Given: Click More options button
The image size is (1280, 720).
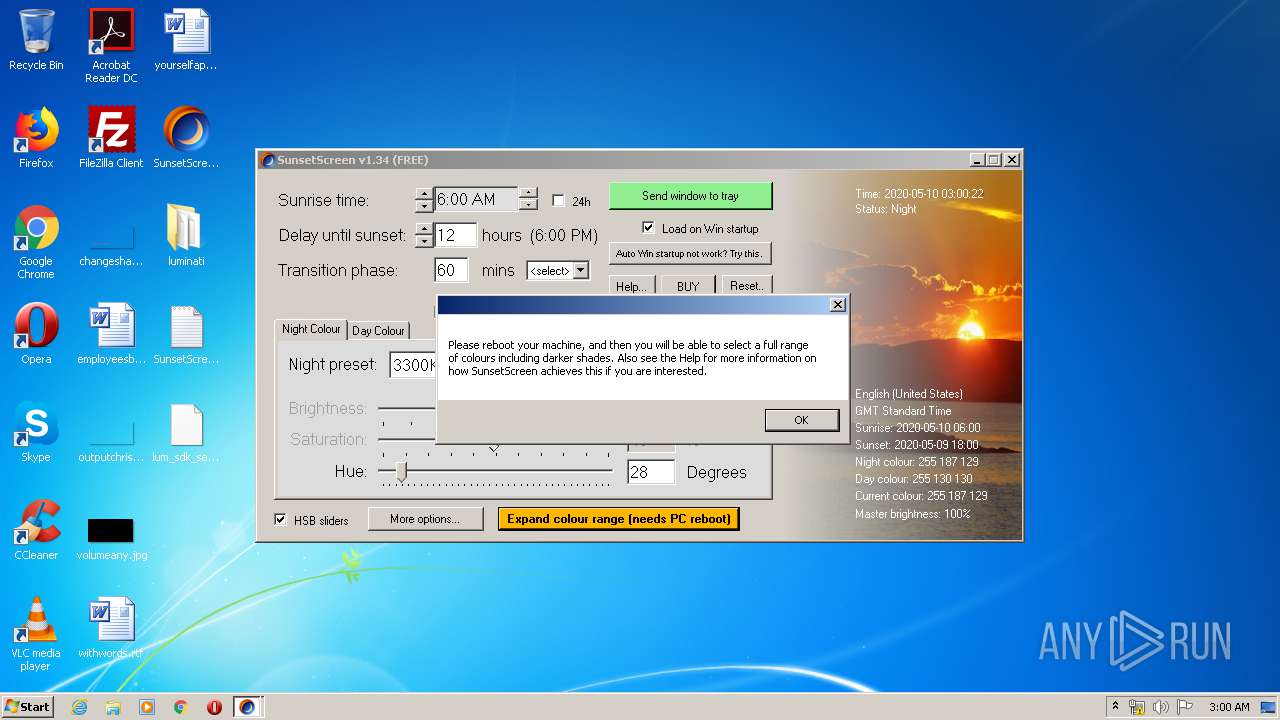Looking at the screenshot, I should coord(425,519).
